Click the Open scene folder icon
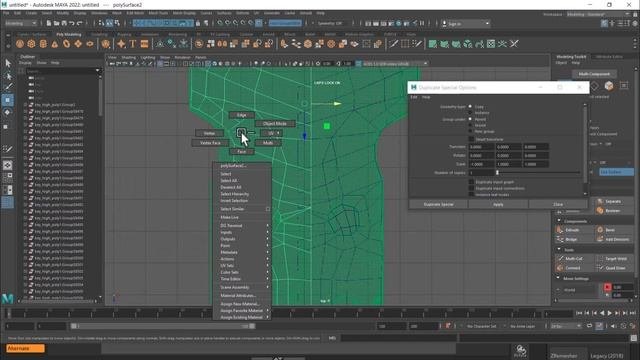 56,23
